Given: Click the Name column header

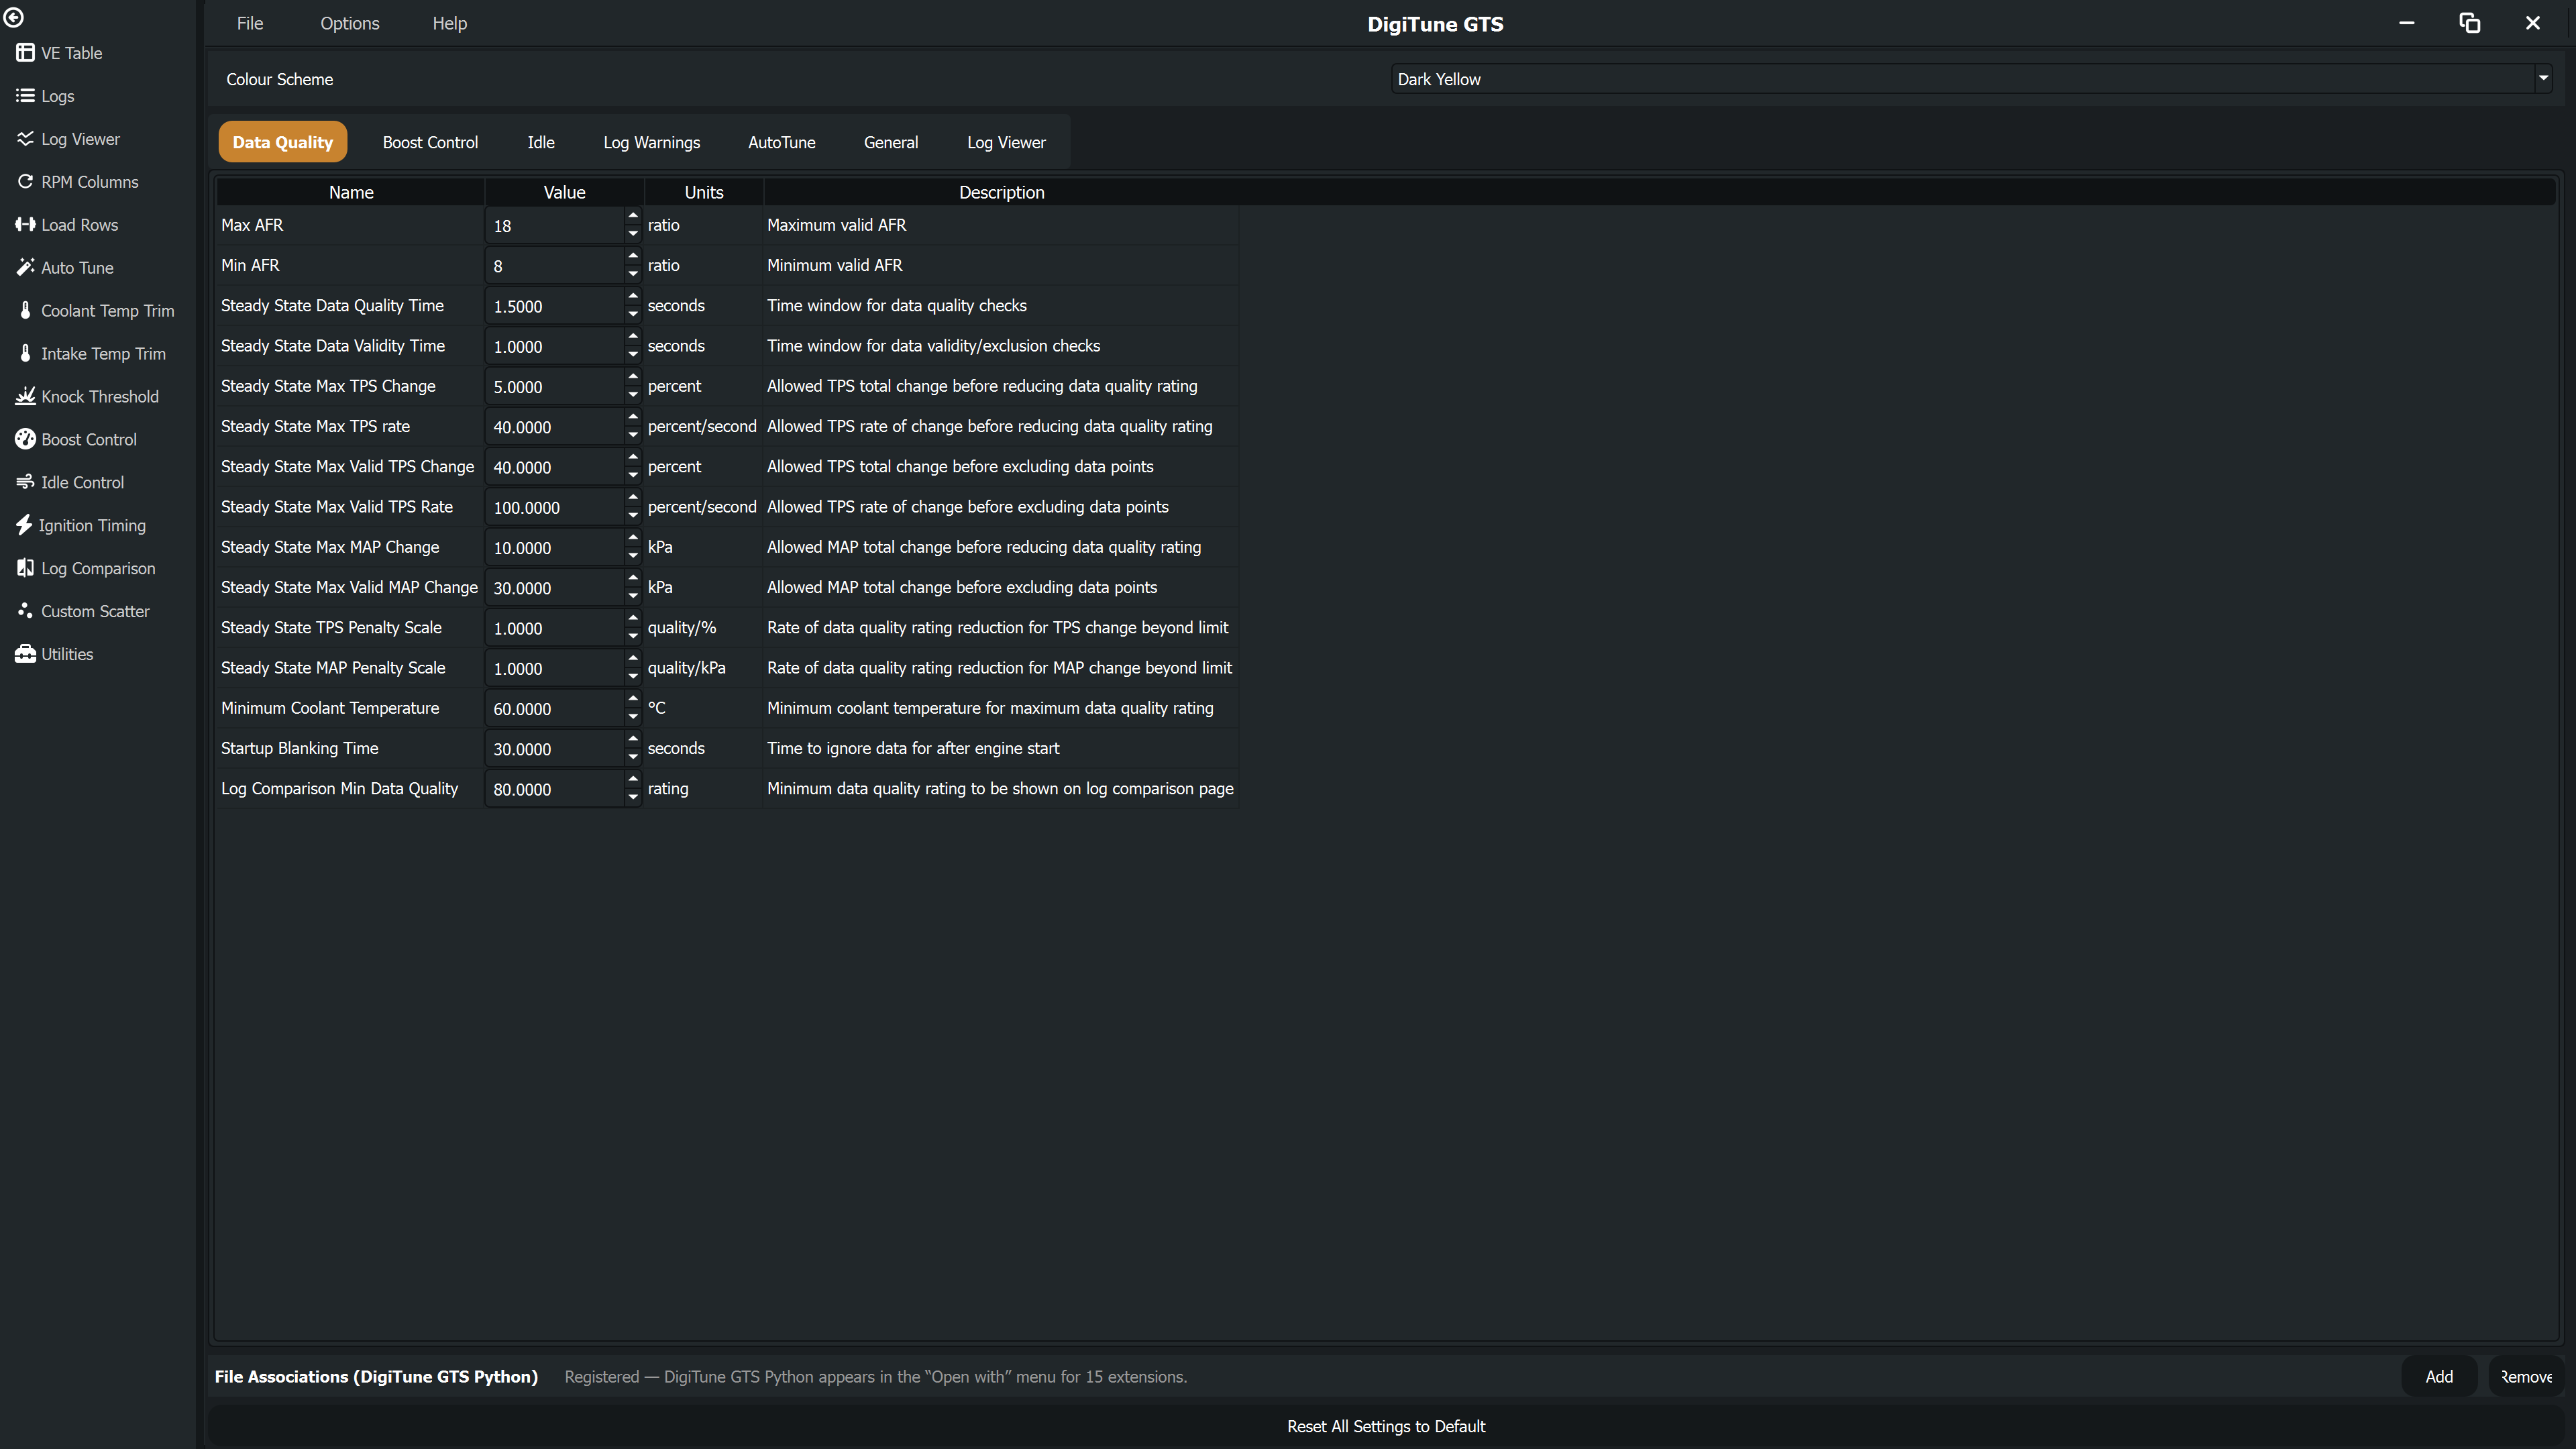Looking at the screenshot, I should [351, 192].
